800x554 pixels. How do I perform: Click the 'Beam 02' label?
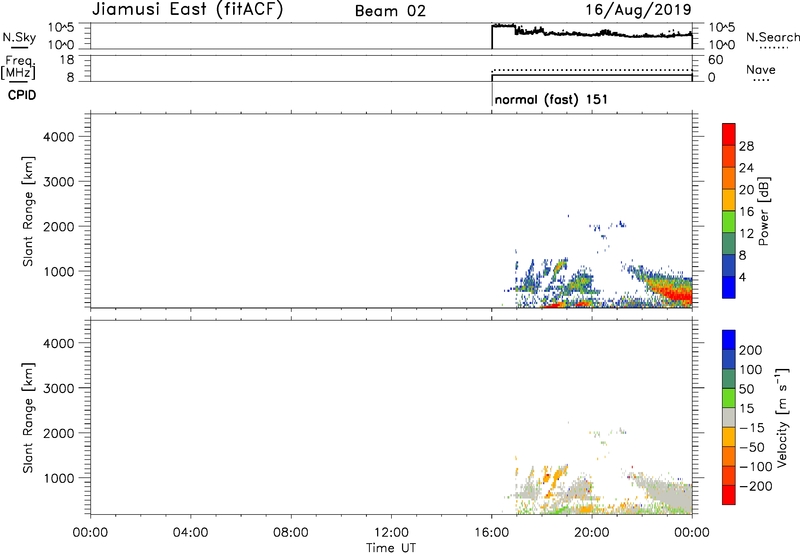click(x=390, y=11)
